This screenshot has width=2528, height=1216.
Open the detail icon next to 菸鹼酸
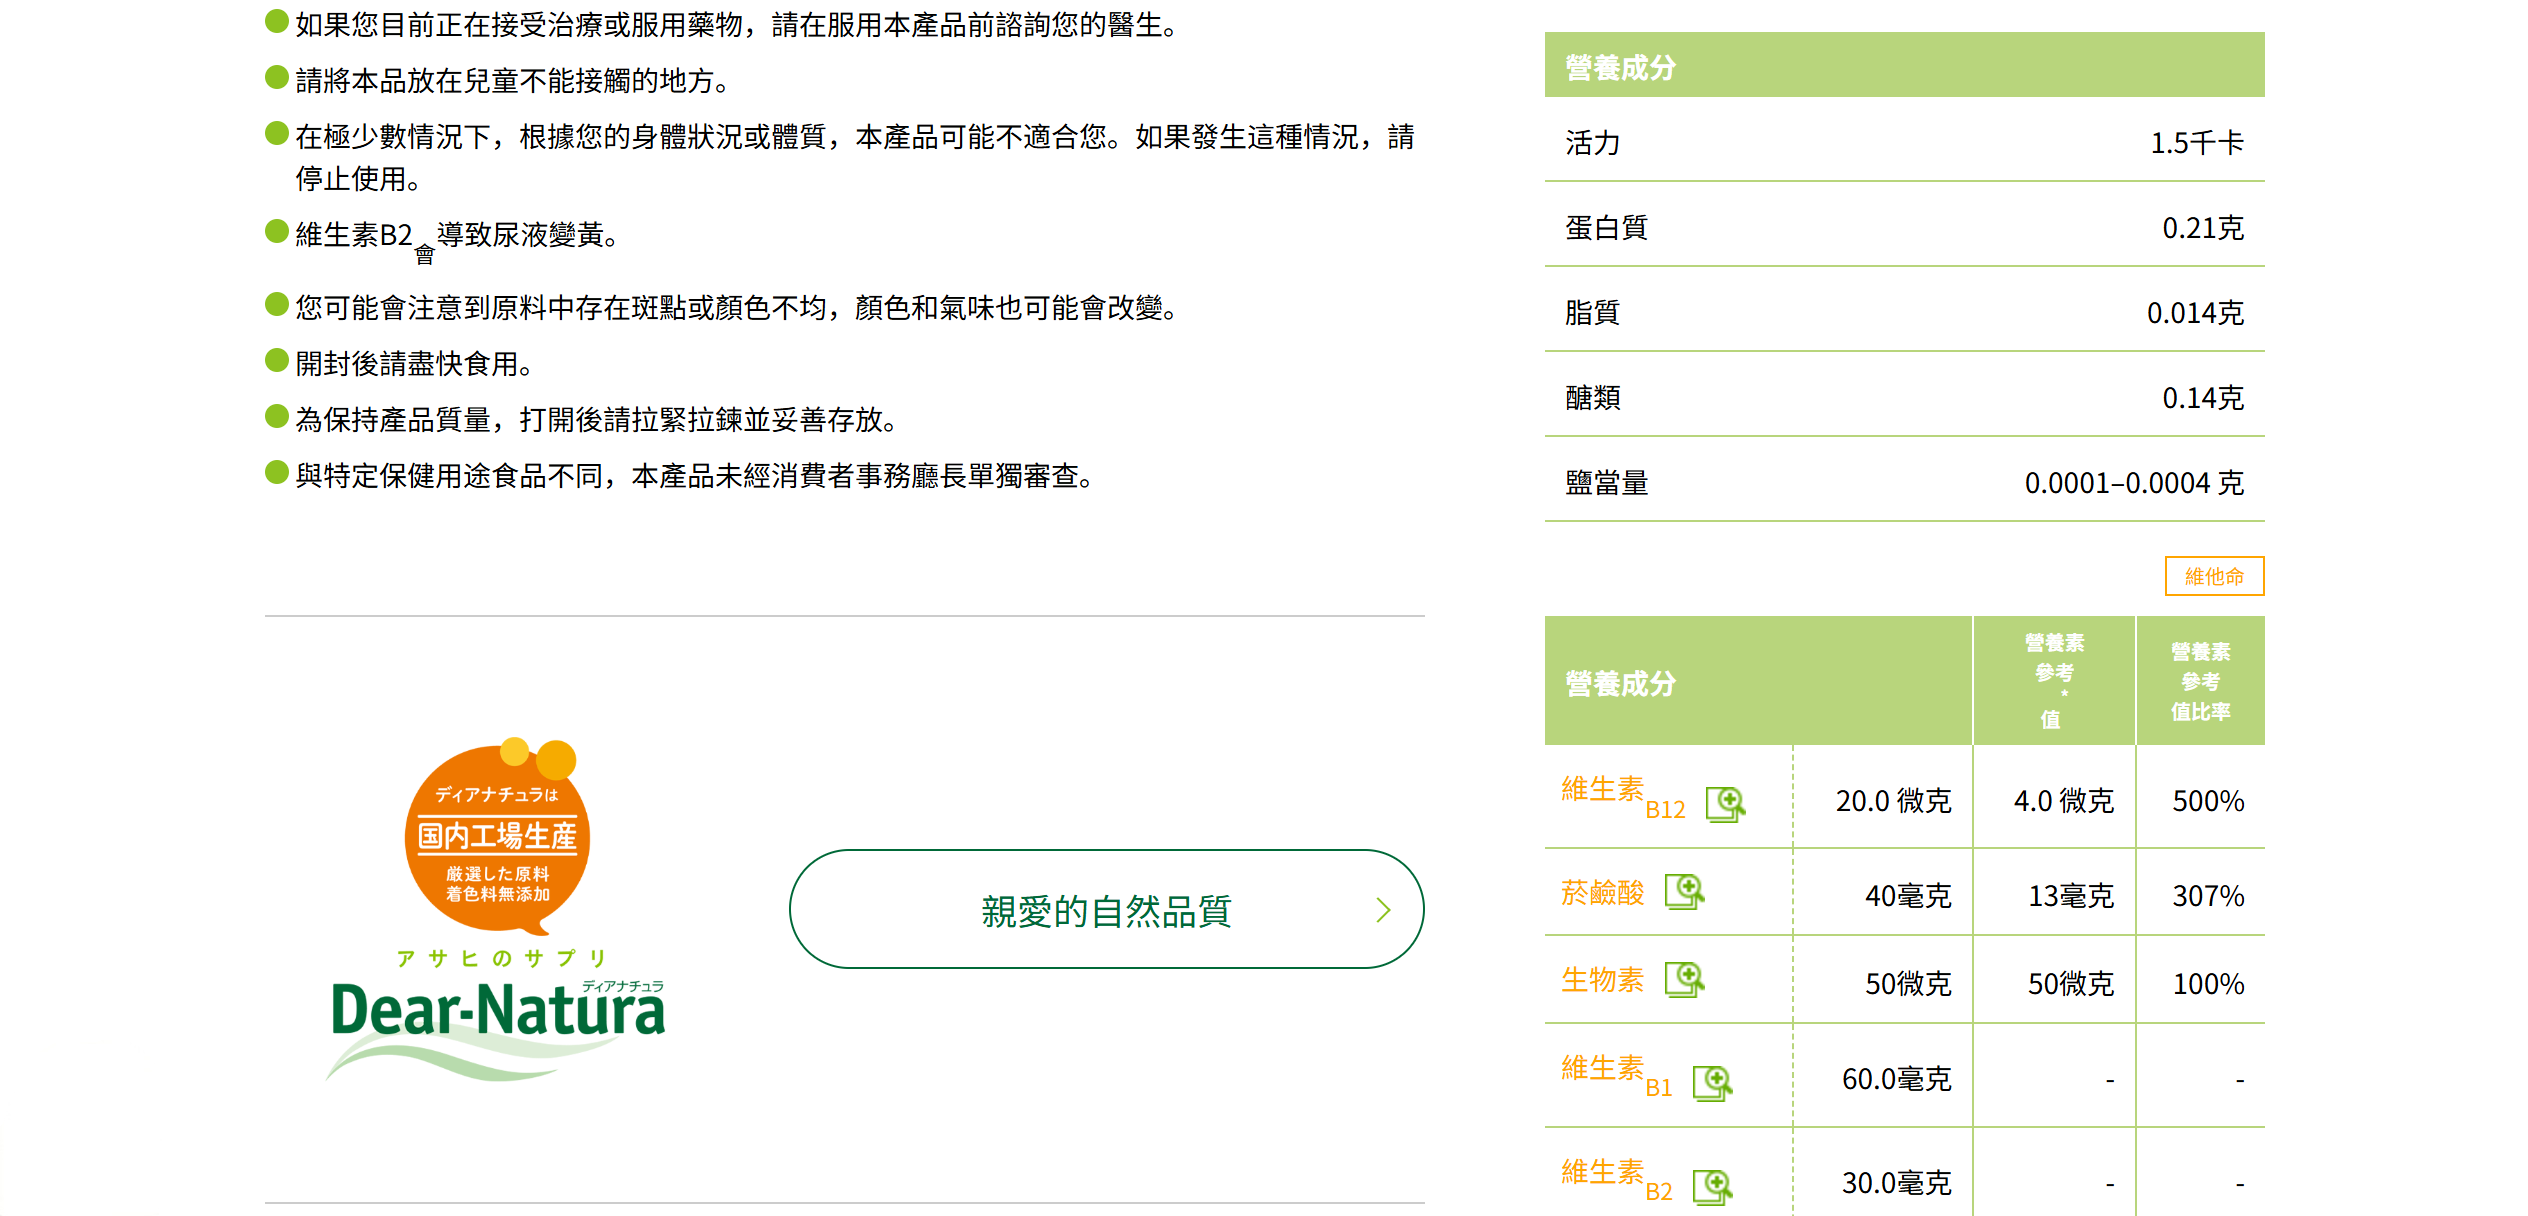[x=1684, y=890]
